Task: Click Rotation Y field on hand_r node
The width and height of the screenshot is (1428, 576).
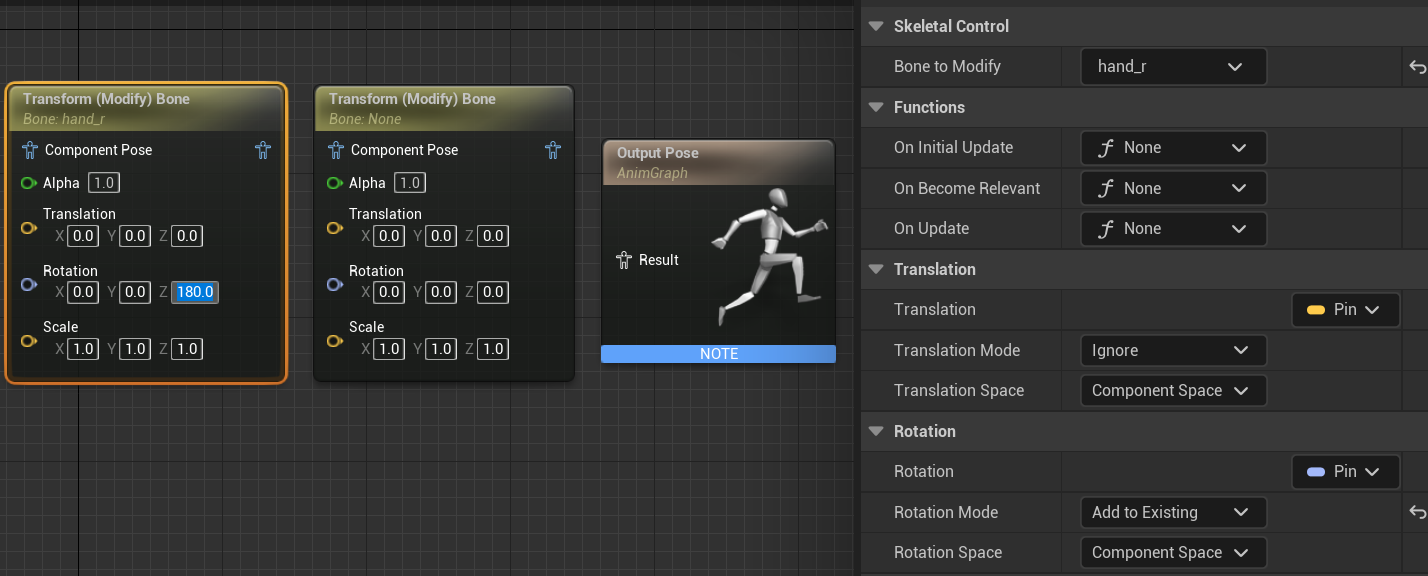Action: (x=136, y=292)
